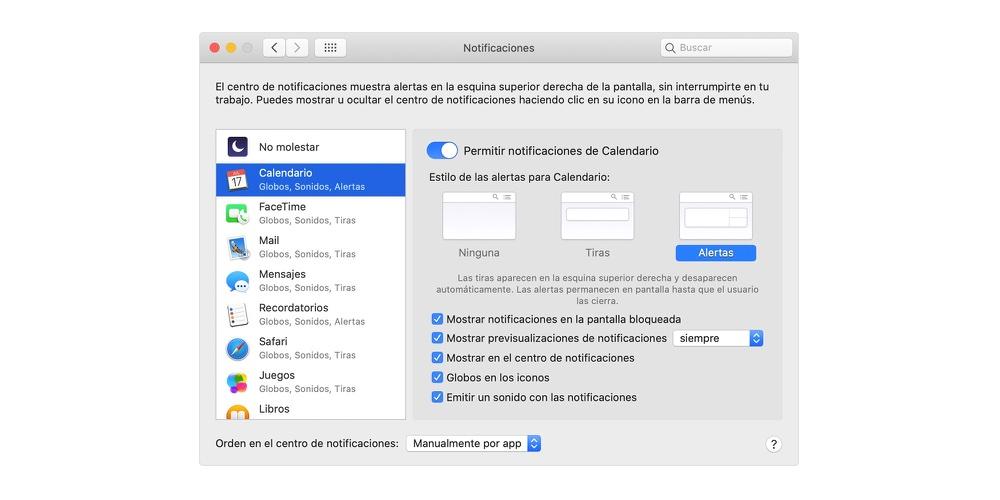Click the Safari compass icon

237,349
